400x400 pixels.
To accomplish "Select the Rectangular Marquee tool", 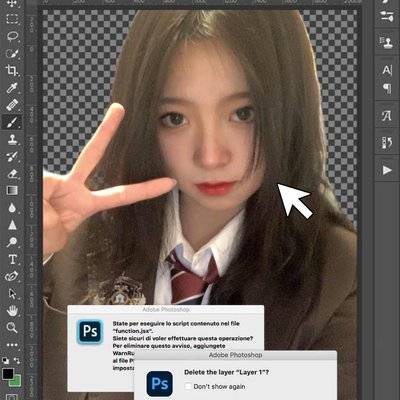I will tap(12, 19).
